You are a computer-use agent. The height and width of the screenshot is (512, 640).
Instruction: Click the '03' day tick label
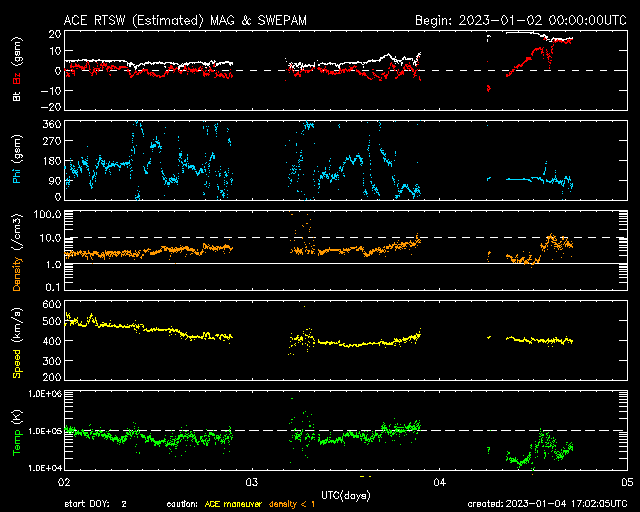pyautogui.click(x=252, y=483)
